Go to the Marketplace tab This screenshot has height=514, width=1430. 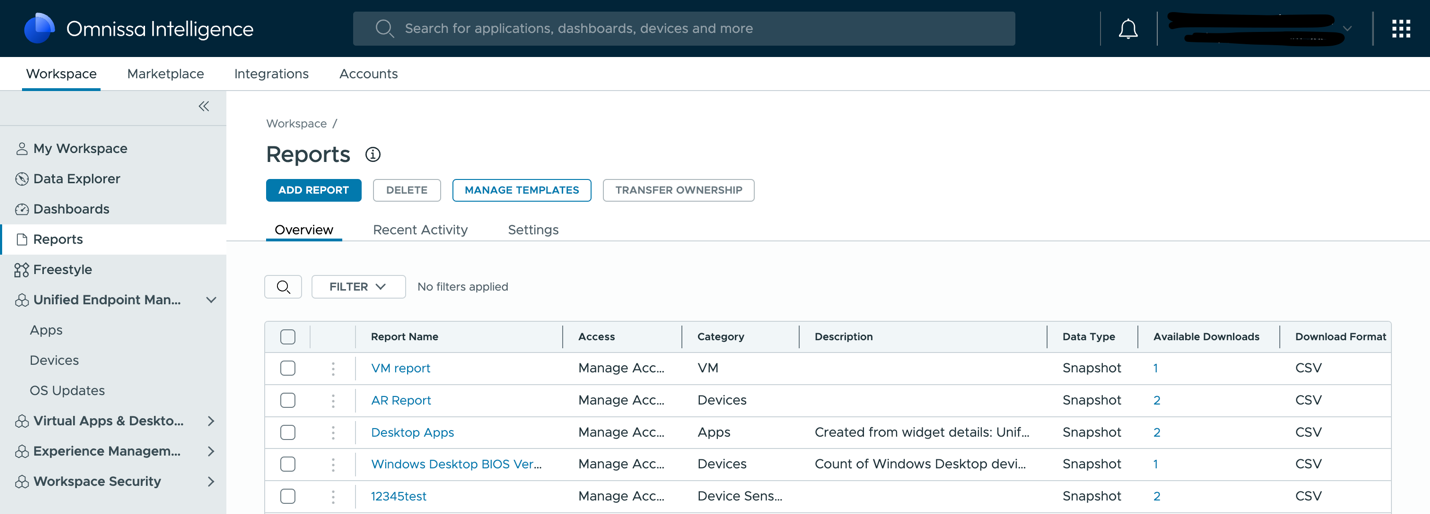point(165,74)
